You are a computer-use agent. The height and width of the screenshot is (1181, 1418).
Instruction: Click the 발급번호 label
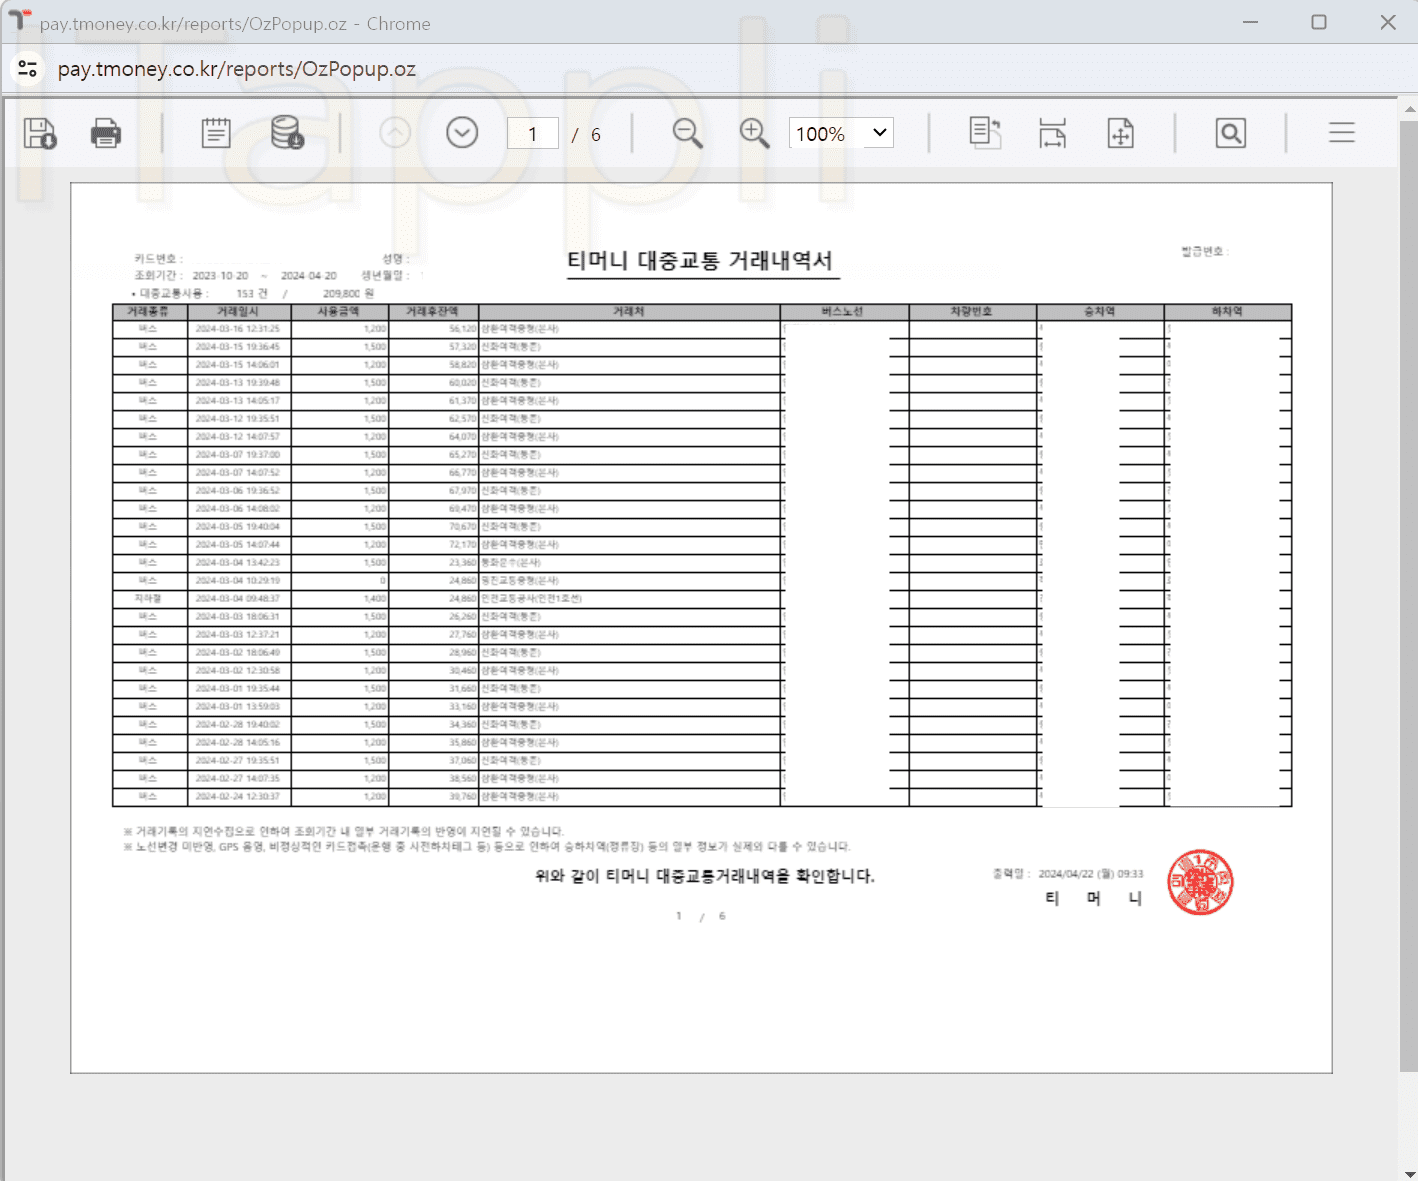[1205, 252]
